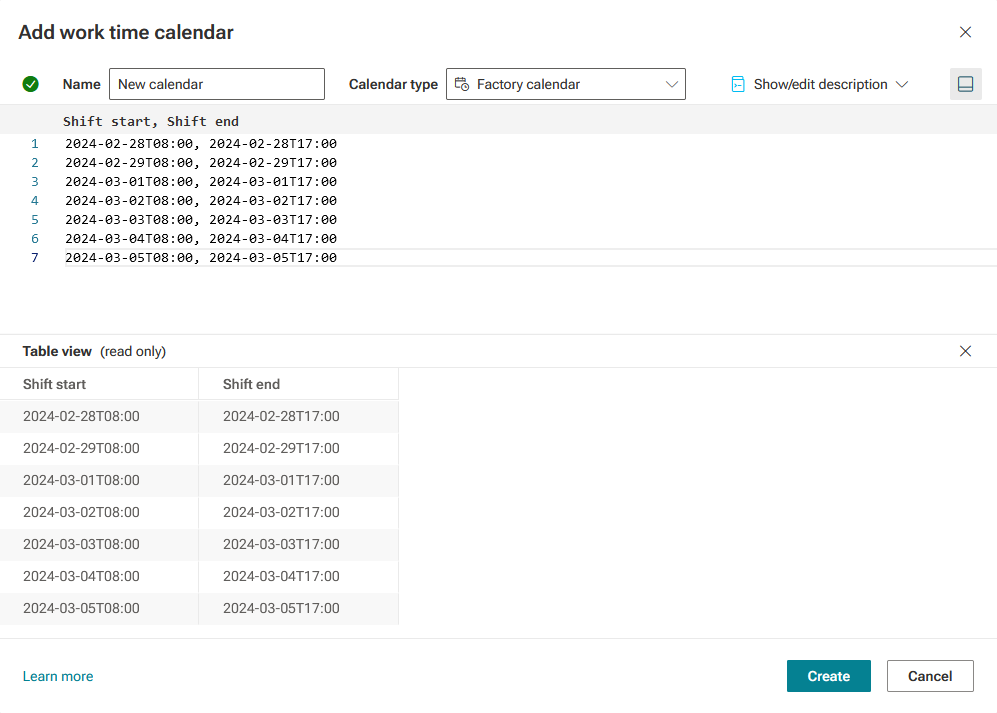This screenshot has height=713, width=997.
Task: Click editor line 2 with 2024-02-29
Action: coord(201,163)
